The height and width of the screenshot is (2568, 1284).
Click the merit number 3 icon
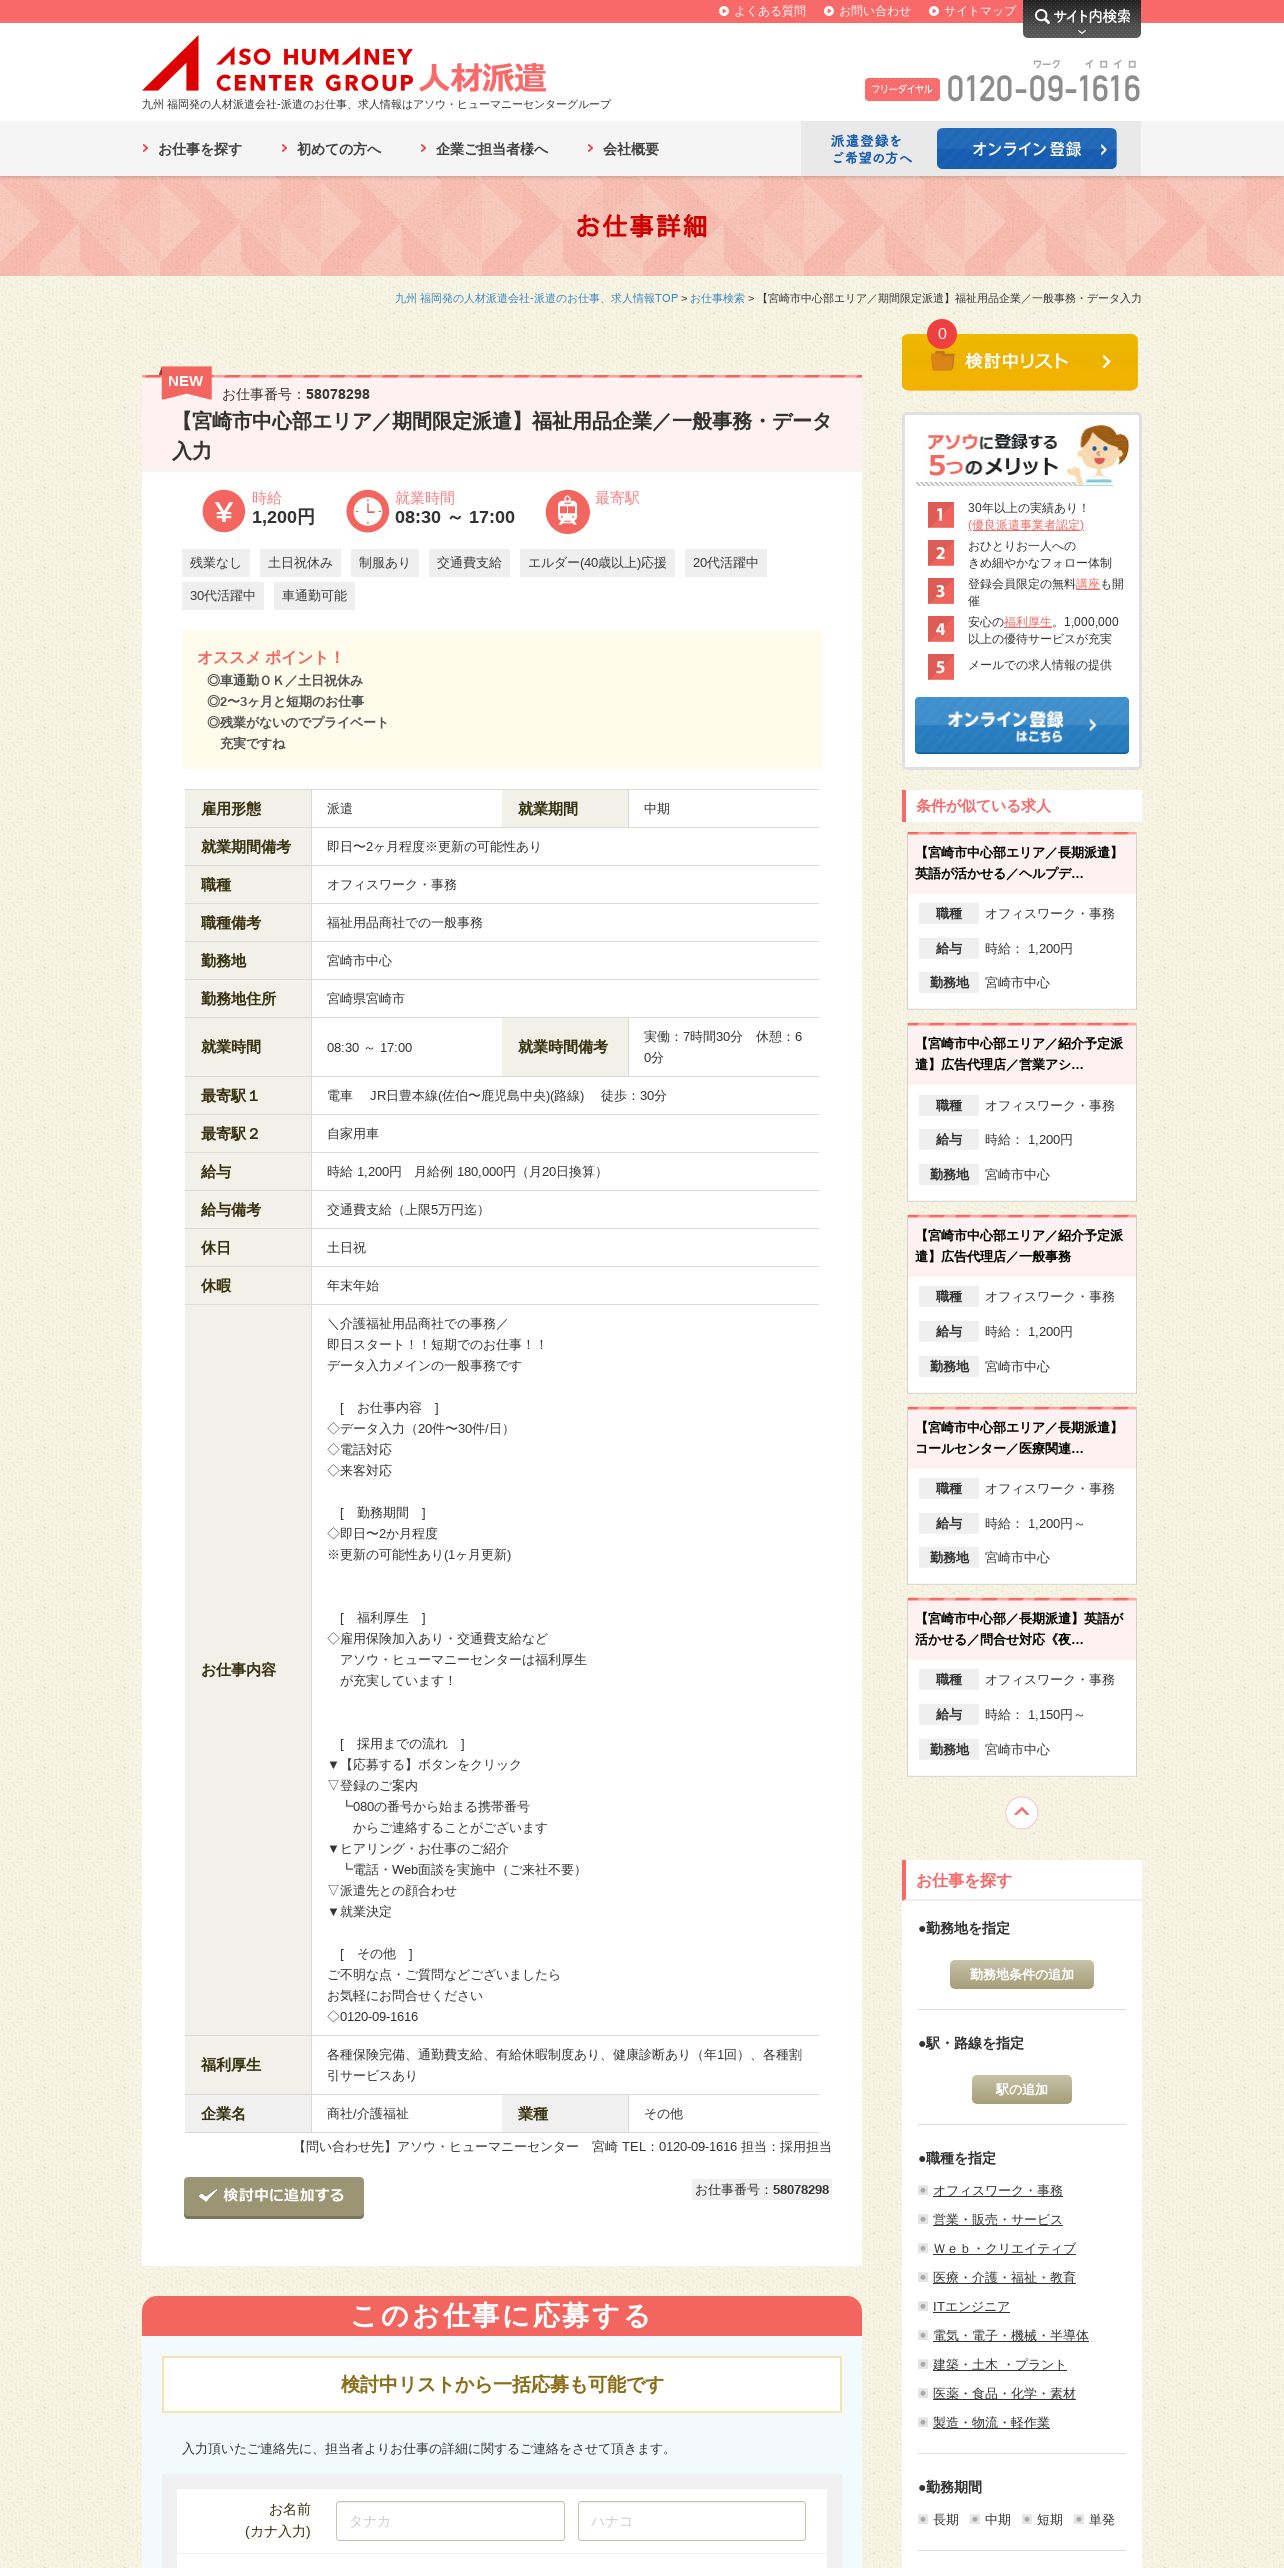(x=940, y=591)
